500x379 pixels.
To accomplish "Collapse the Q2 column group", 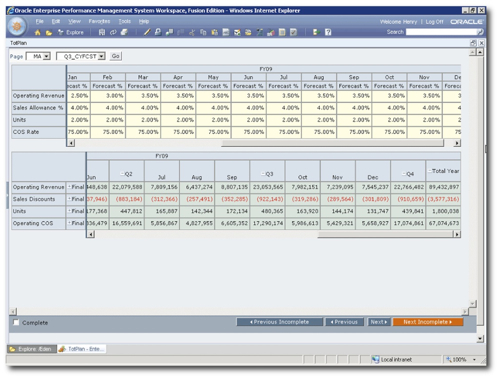I will click(122, 174).
